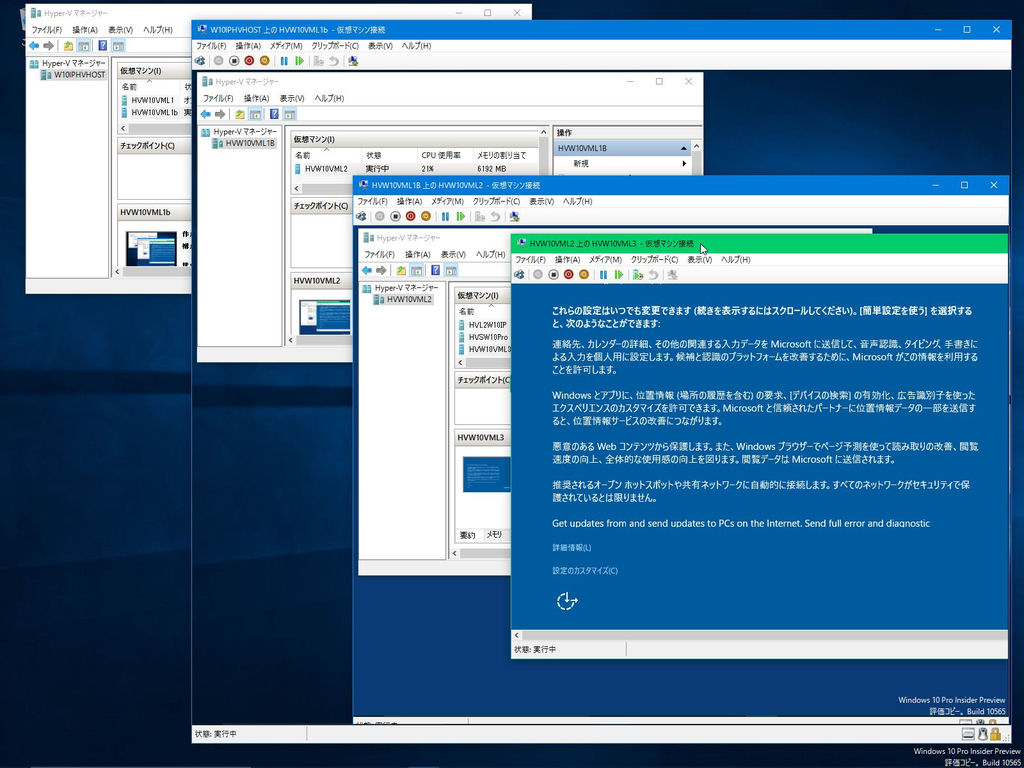The image size is (1024, 768).
Task: Turn off HVW10VML2 using the black stop icon
Action: click(x=395, y=216)
